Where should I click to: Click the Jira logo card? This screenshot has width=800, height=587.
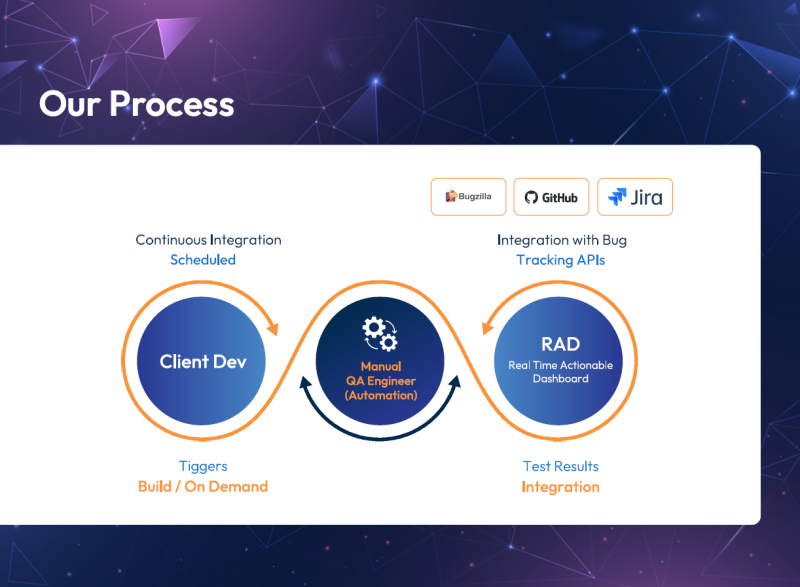pos(635,197)
